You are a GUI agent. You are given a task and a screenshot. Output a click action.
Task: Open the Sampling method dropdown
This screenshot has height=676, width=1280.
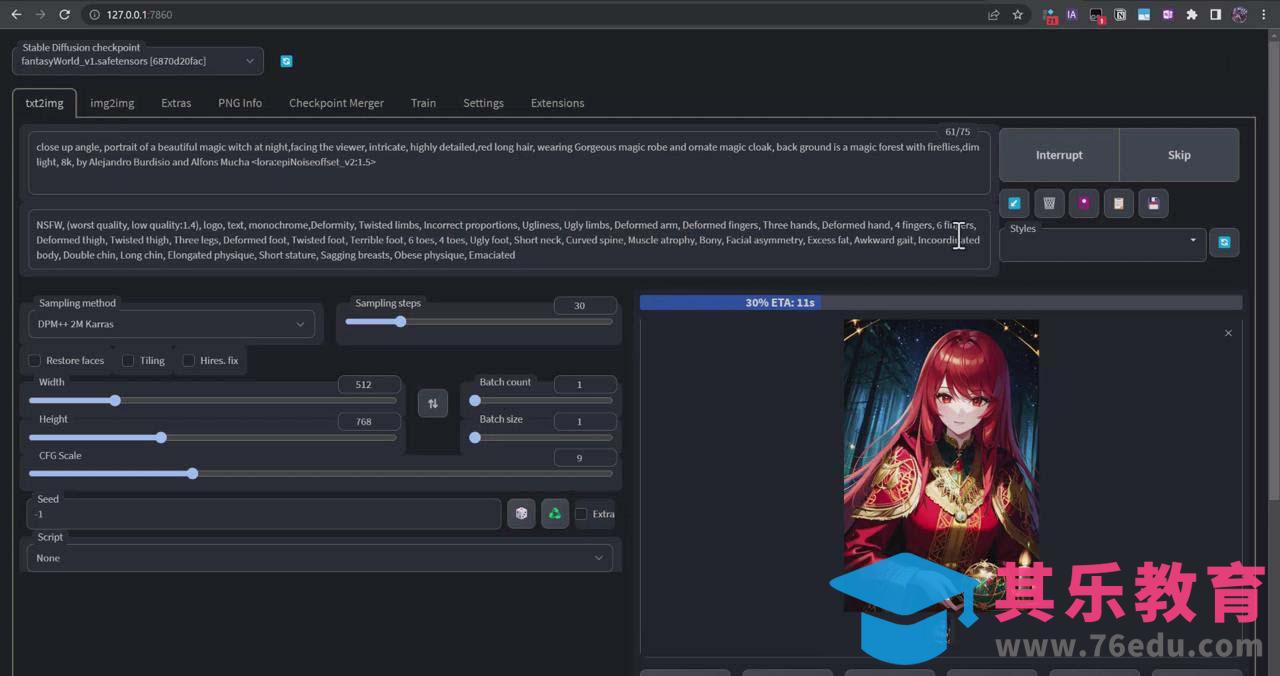[x=171, y=324]
